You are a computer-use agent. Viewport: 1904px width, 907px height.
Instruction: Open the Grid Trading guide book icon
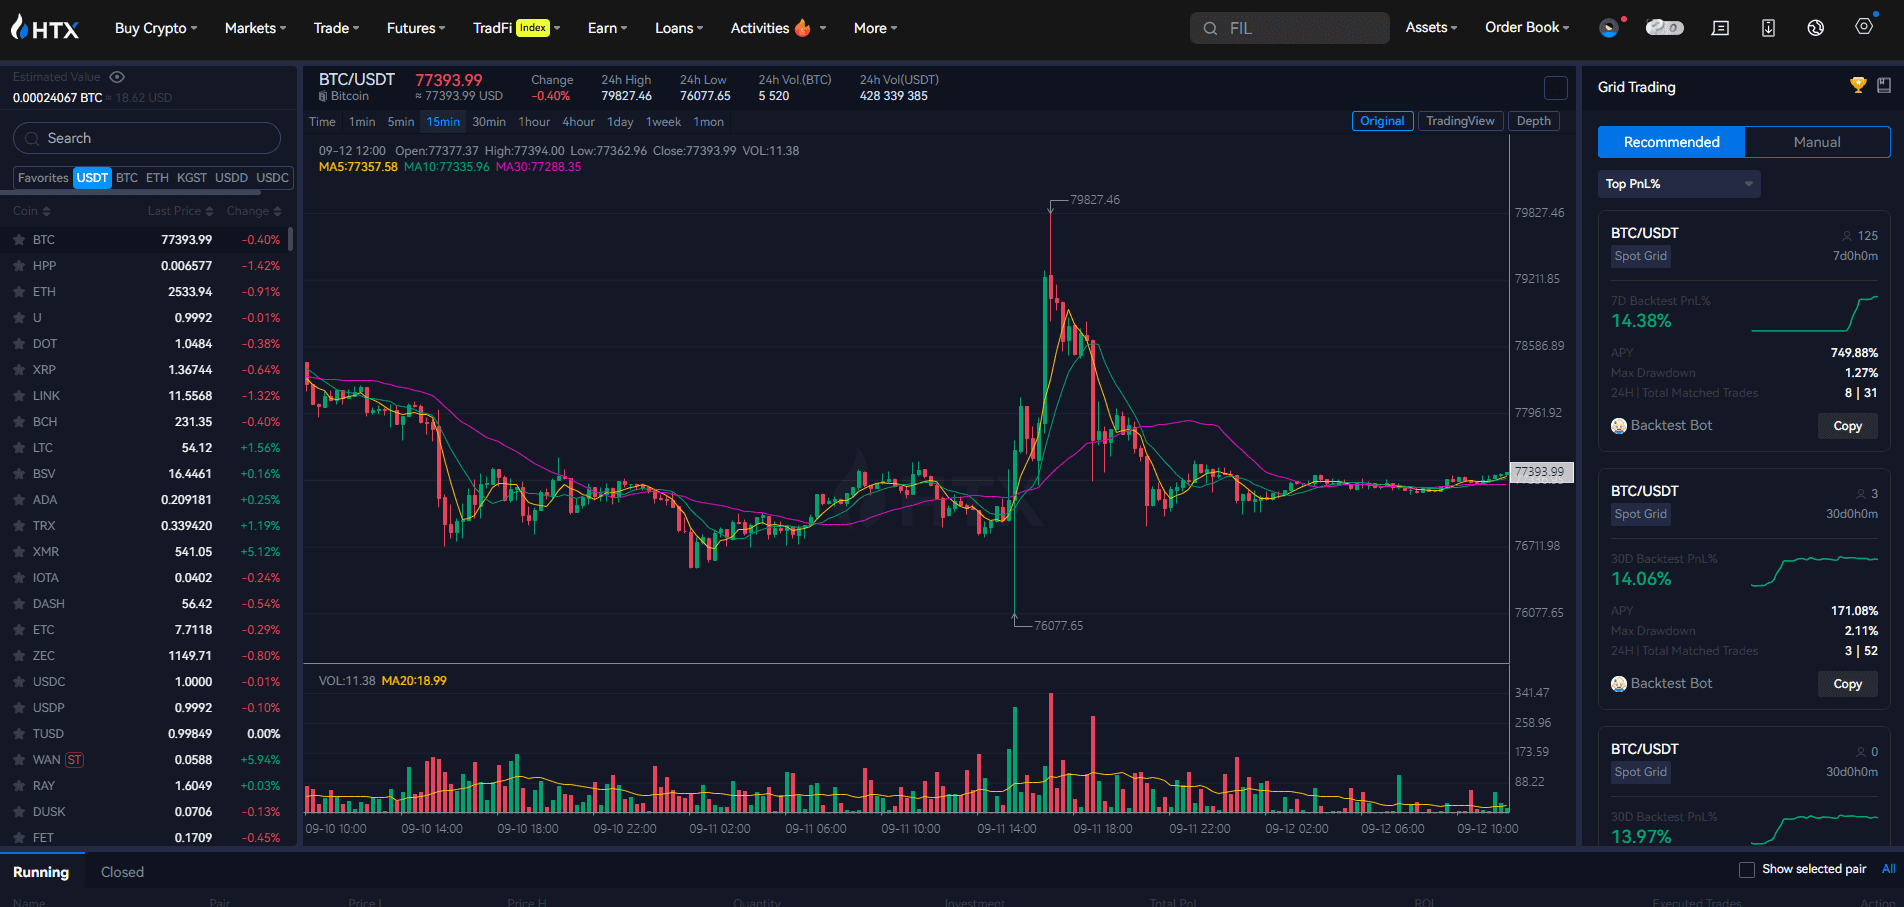1884,86
